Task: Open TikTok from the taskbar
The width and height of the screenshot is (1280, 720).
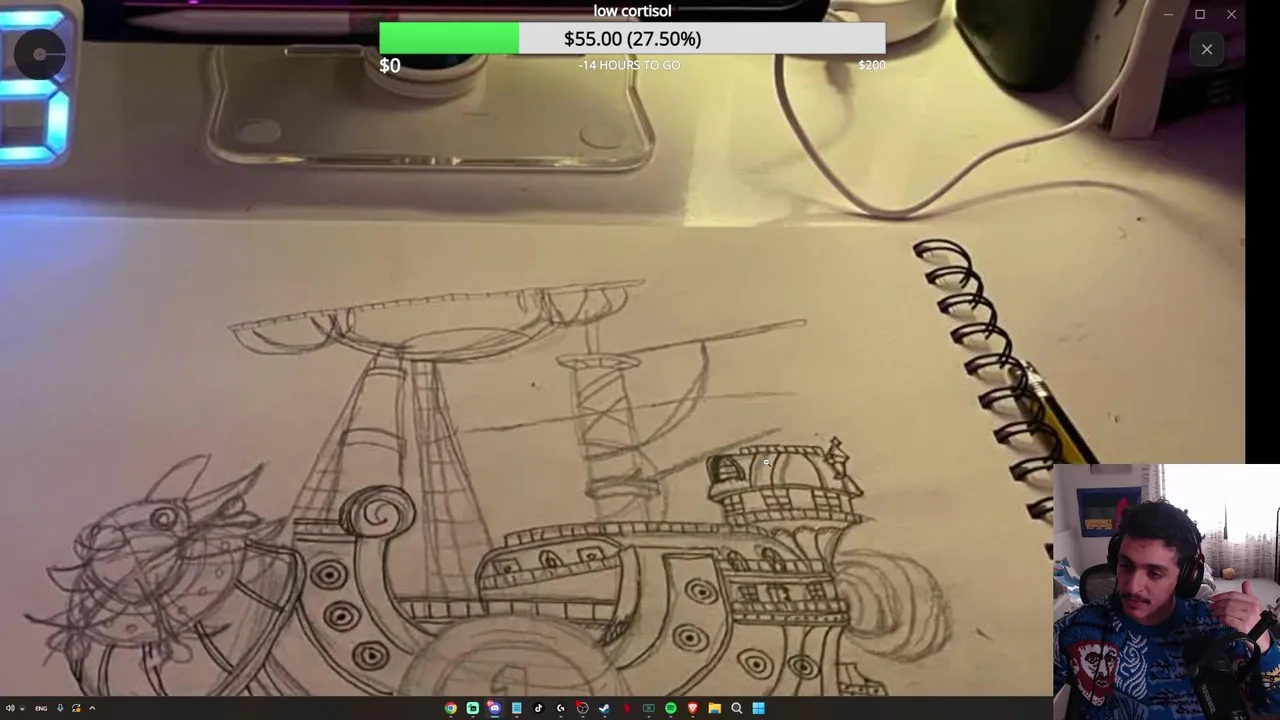Action: click(538, 708)
